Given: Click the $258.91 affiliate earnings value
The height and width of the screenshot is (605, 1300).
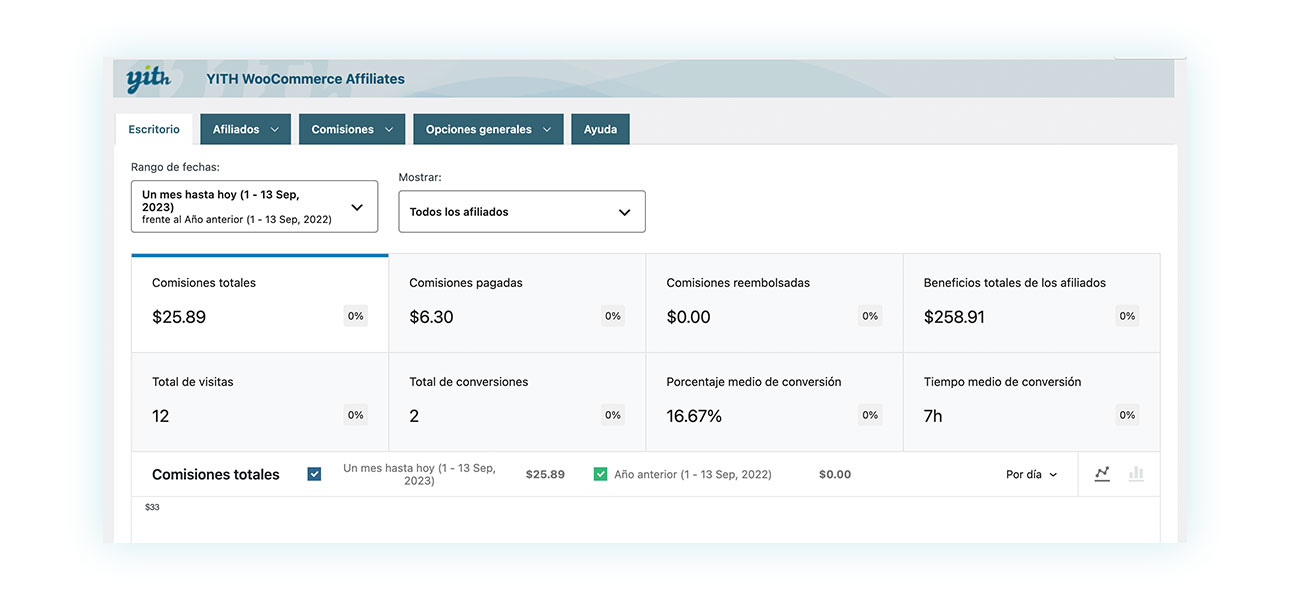Looking at the screenshot, I should tap(954, 317).
